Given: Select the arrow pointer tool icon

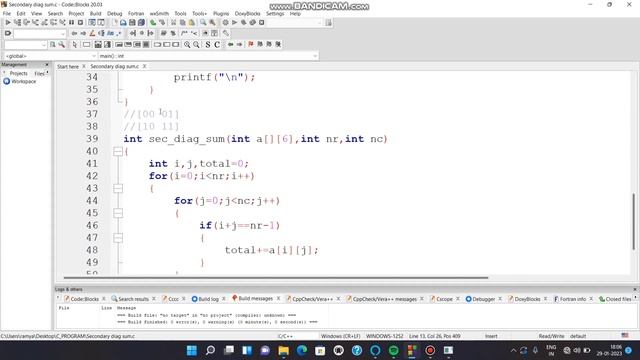Looking at the screenshot, I should [75, 44].
